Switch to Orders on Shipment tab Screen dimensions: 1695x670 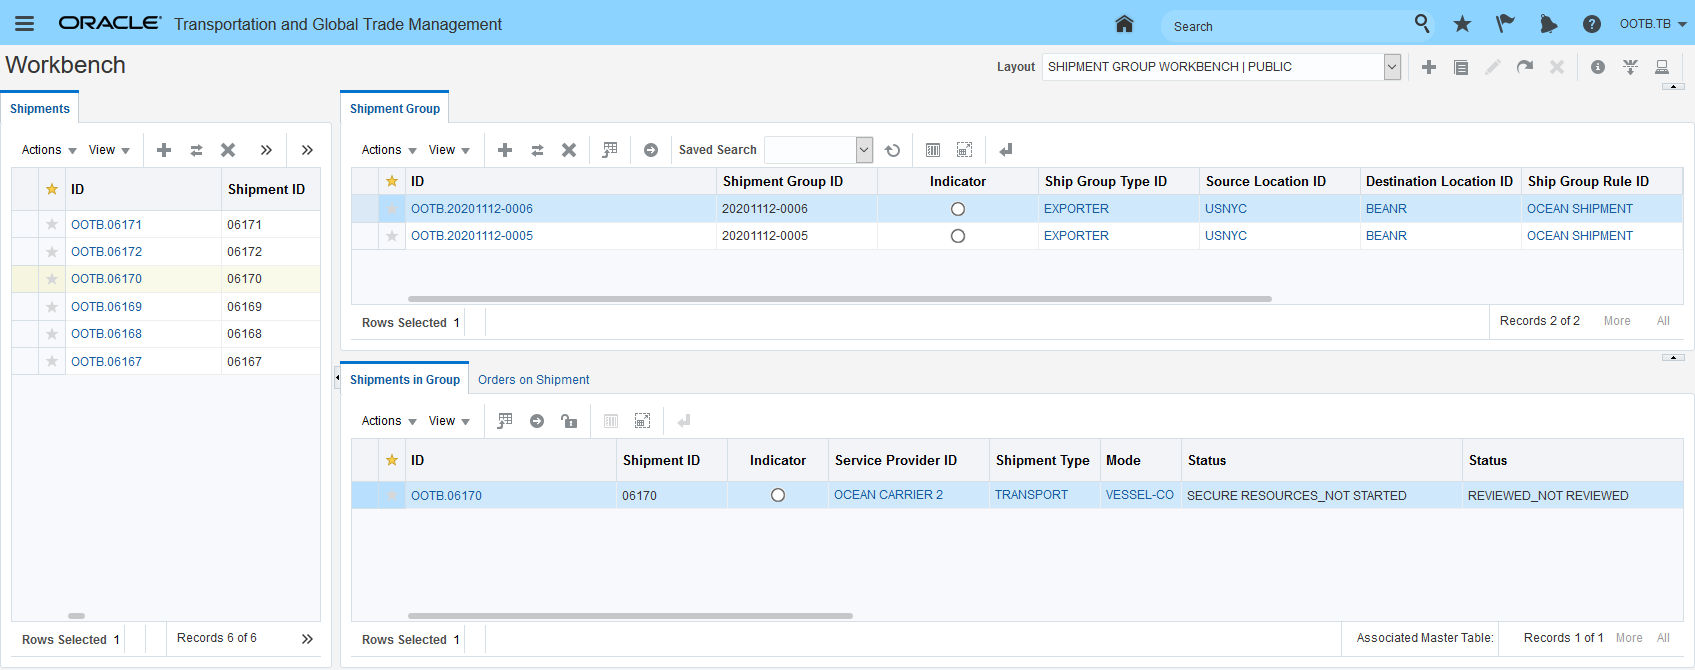[x=533, y=380]
